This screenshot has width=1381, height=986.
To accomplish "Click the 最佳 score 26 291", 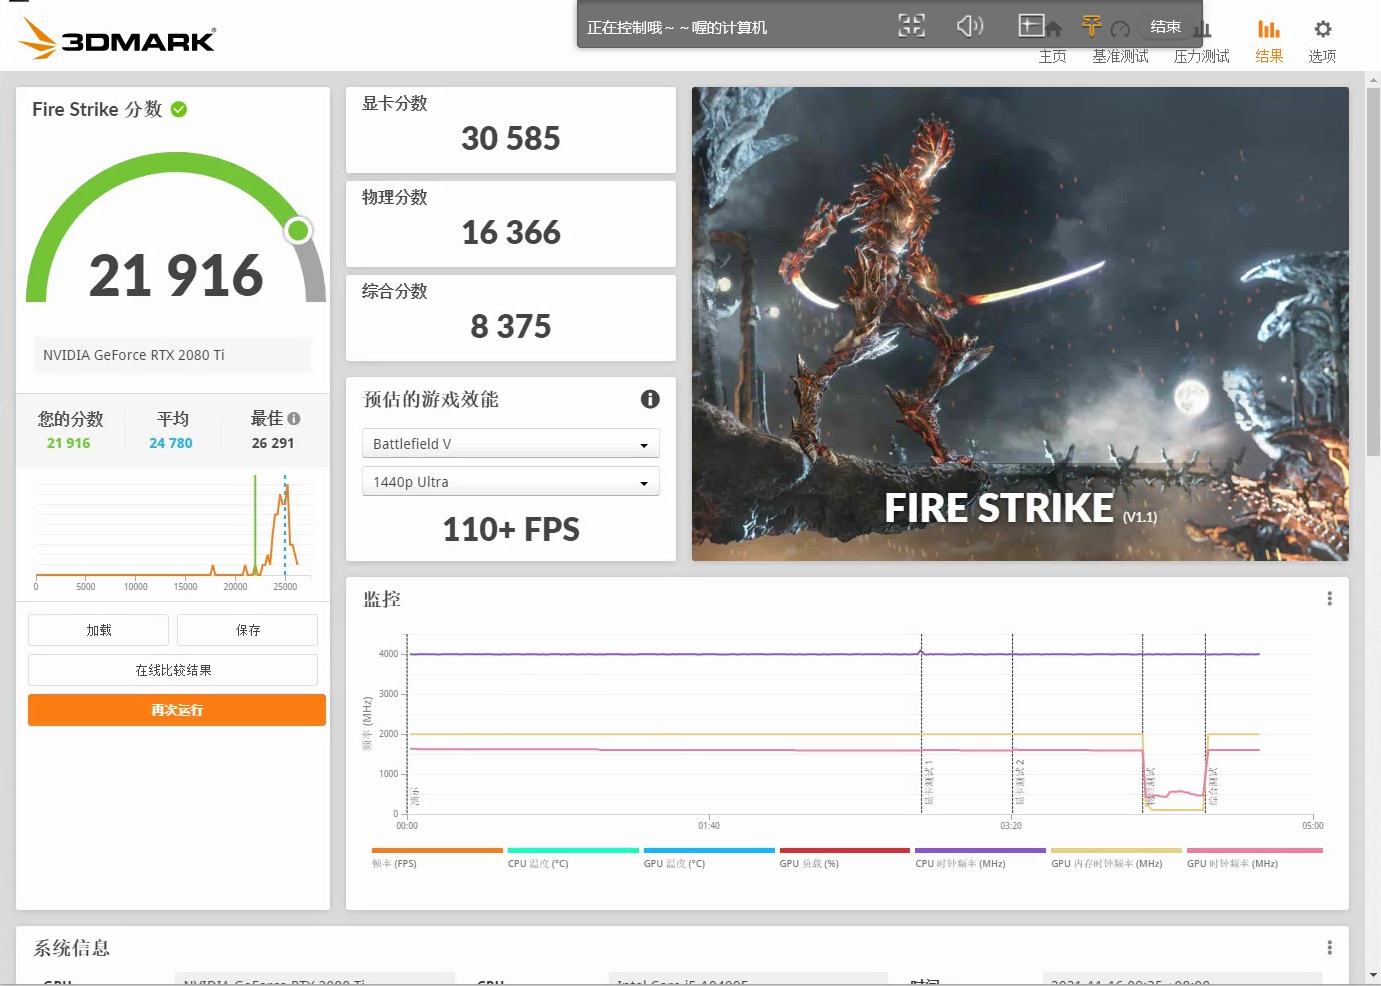I will click(x=273, y=443).
